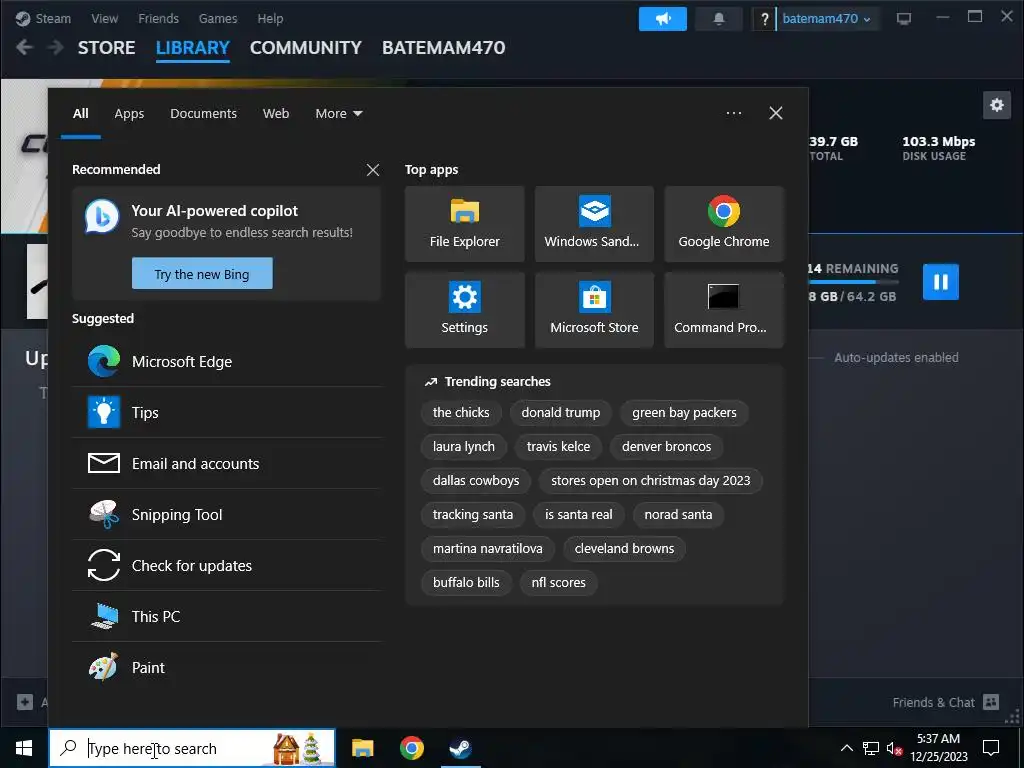Open Friends & Chat in Steam
The image size is (1024, 768).
point(946,702)
